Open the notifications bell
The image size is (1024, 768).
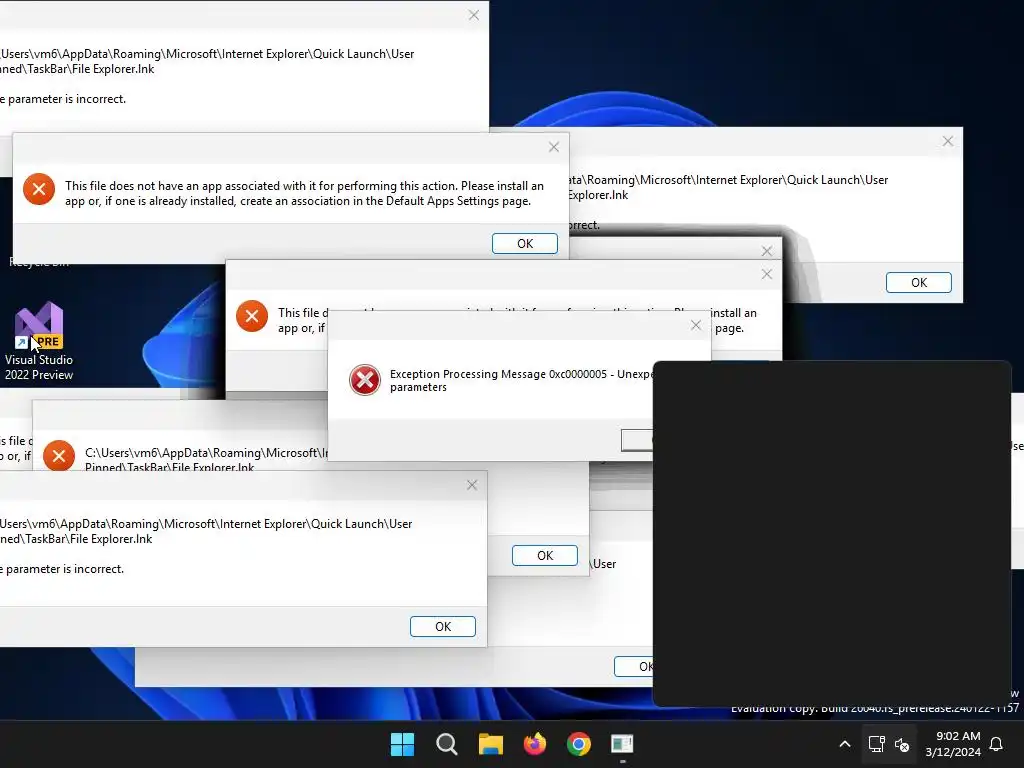(996, 744)
